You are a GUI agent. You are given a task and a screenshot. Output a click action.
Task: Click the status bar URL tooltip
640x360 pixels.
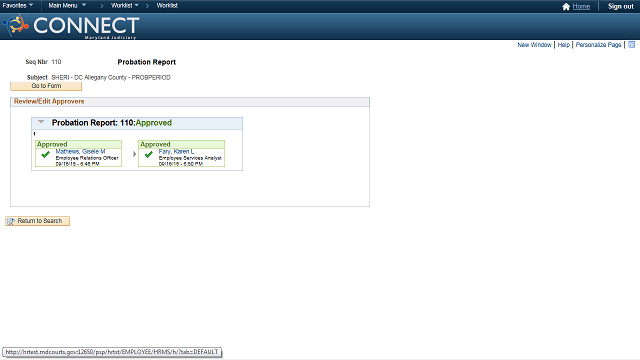point(112,352)
